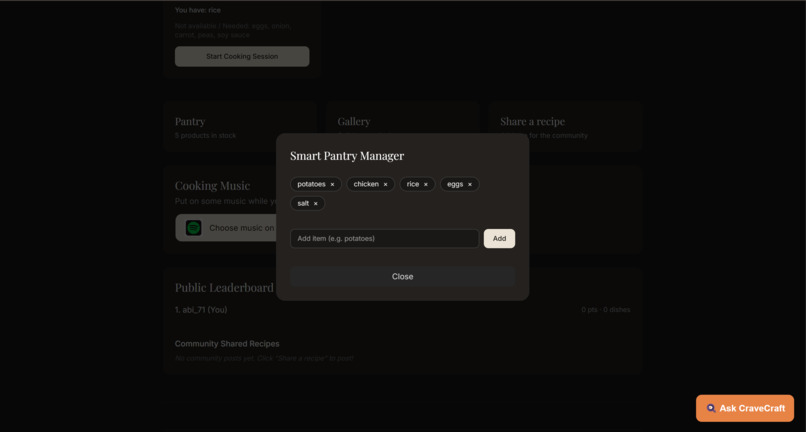Viewport: 806px width, 432px height.
Task: Remove eggs from the pantry list
Action: click(470, 184)
